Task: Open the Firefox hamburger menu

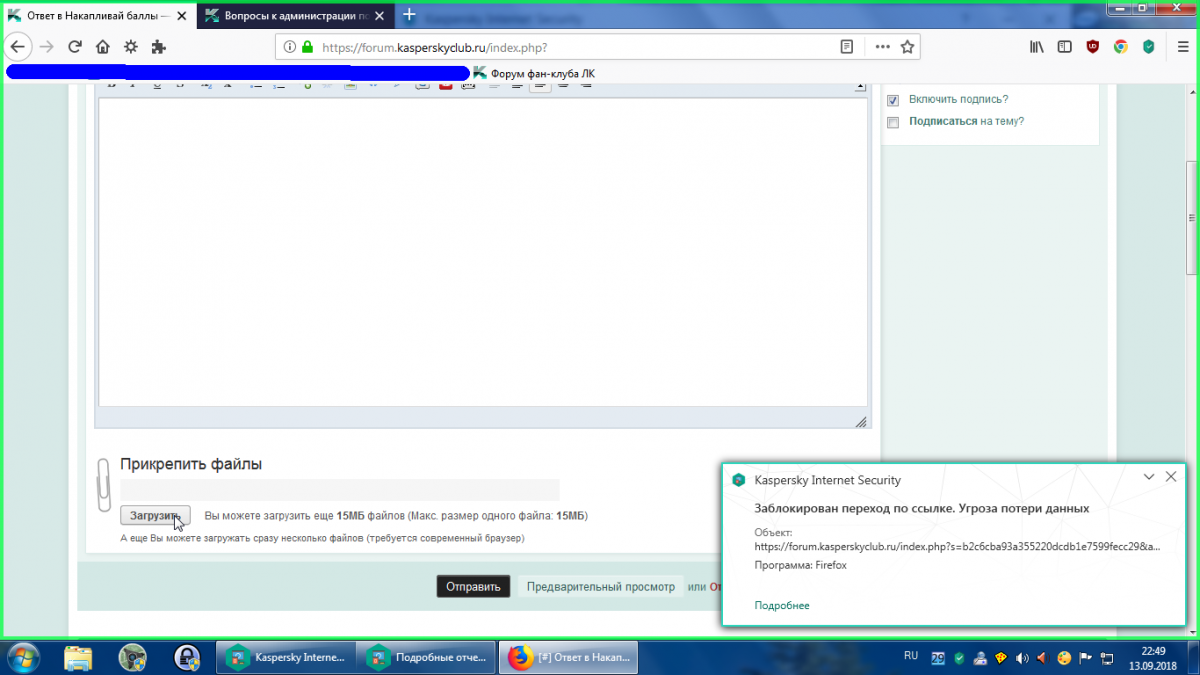Action: [x=1178, y=47]
